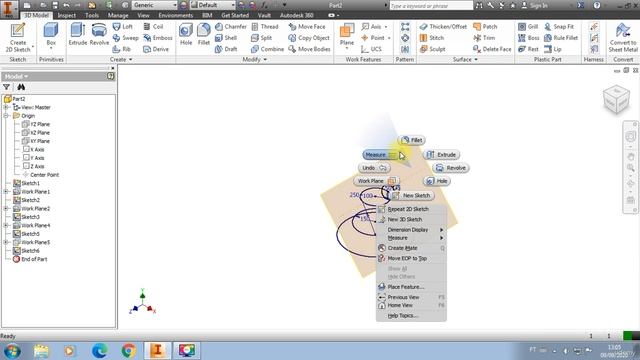Viewport: 640px width, 360px height.
Task: Select Sketch6 in the model browser
Action: pyautogui.click(x=30, y=251)
